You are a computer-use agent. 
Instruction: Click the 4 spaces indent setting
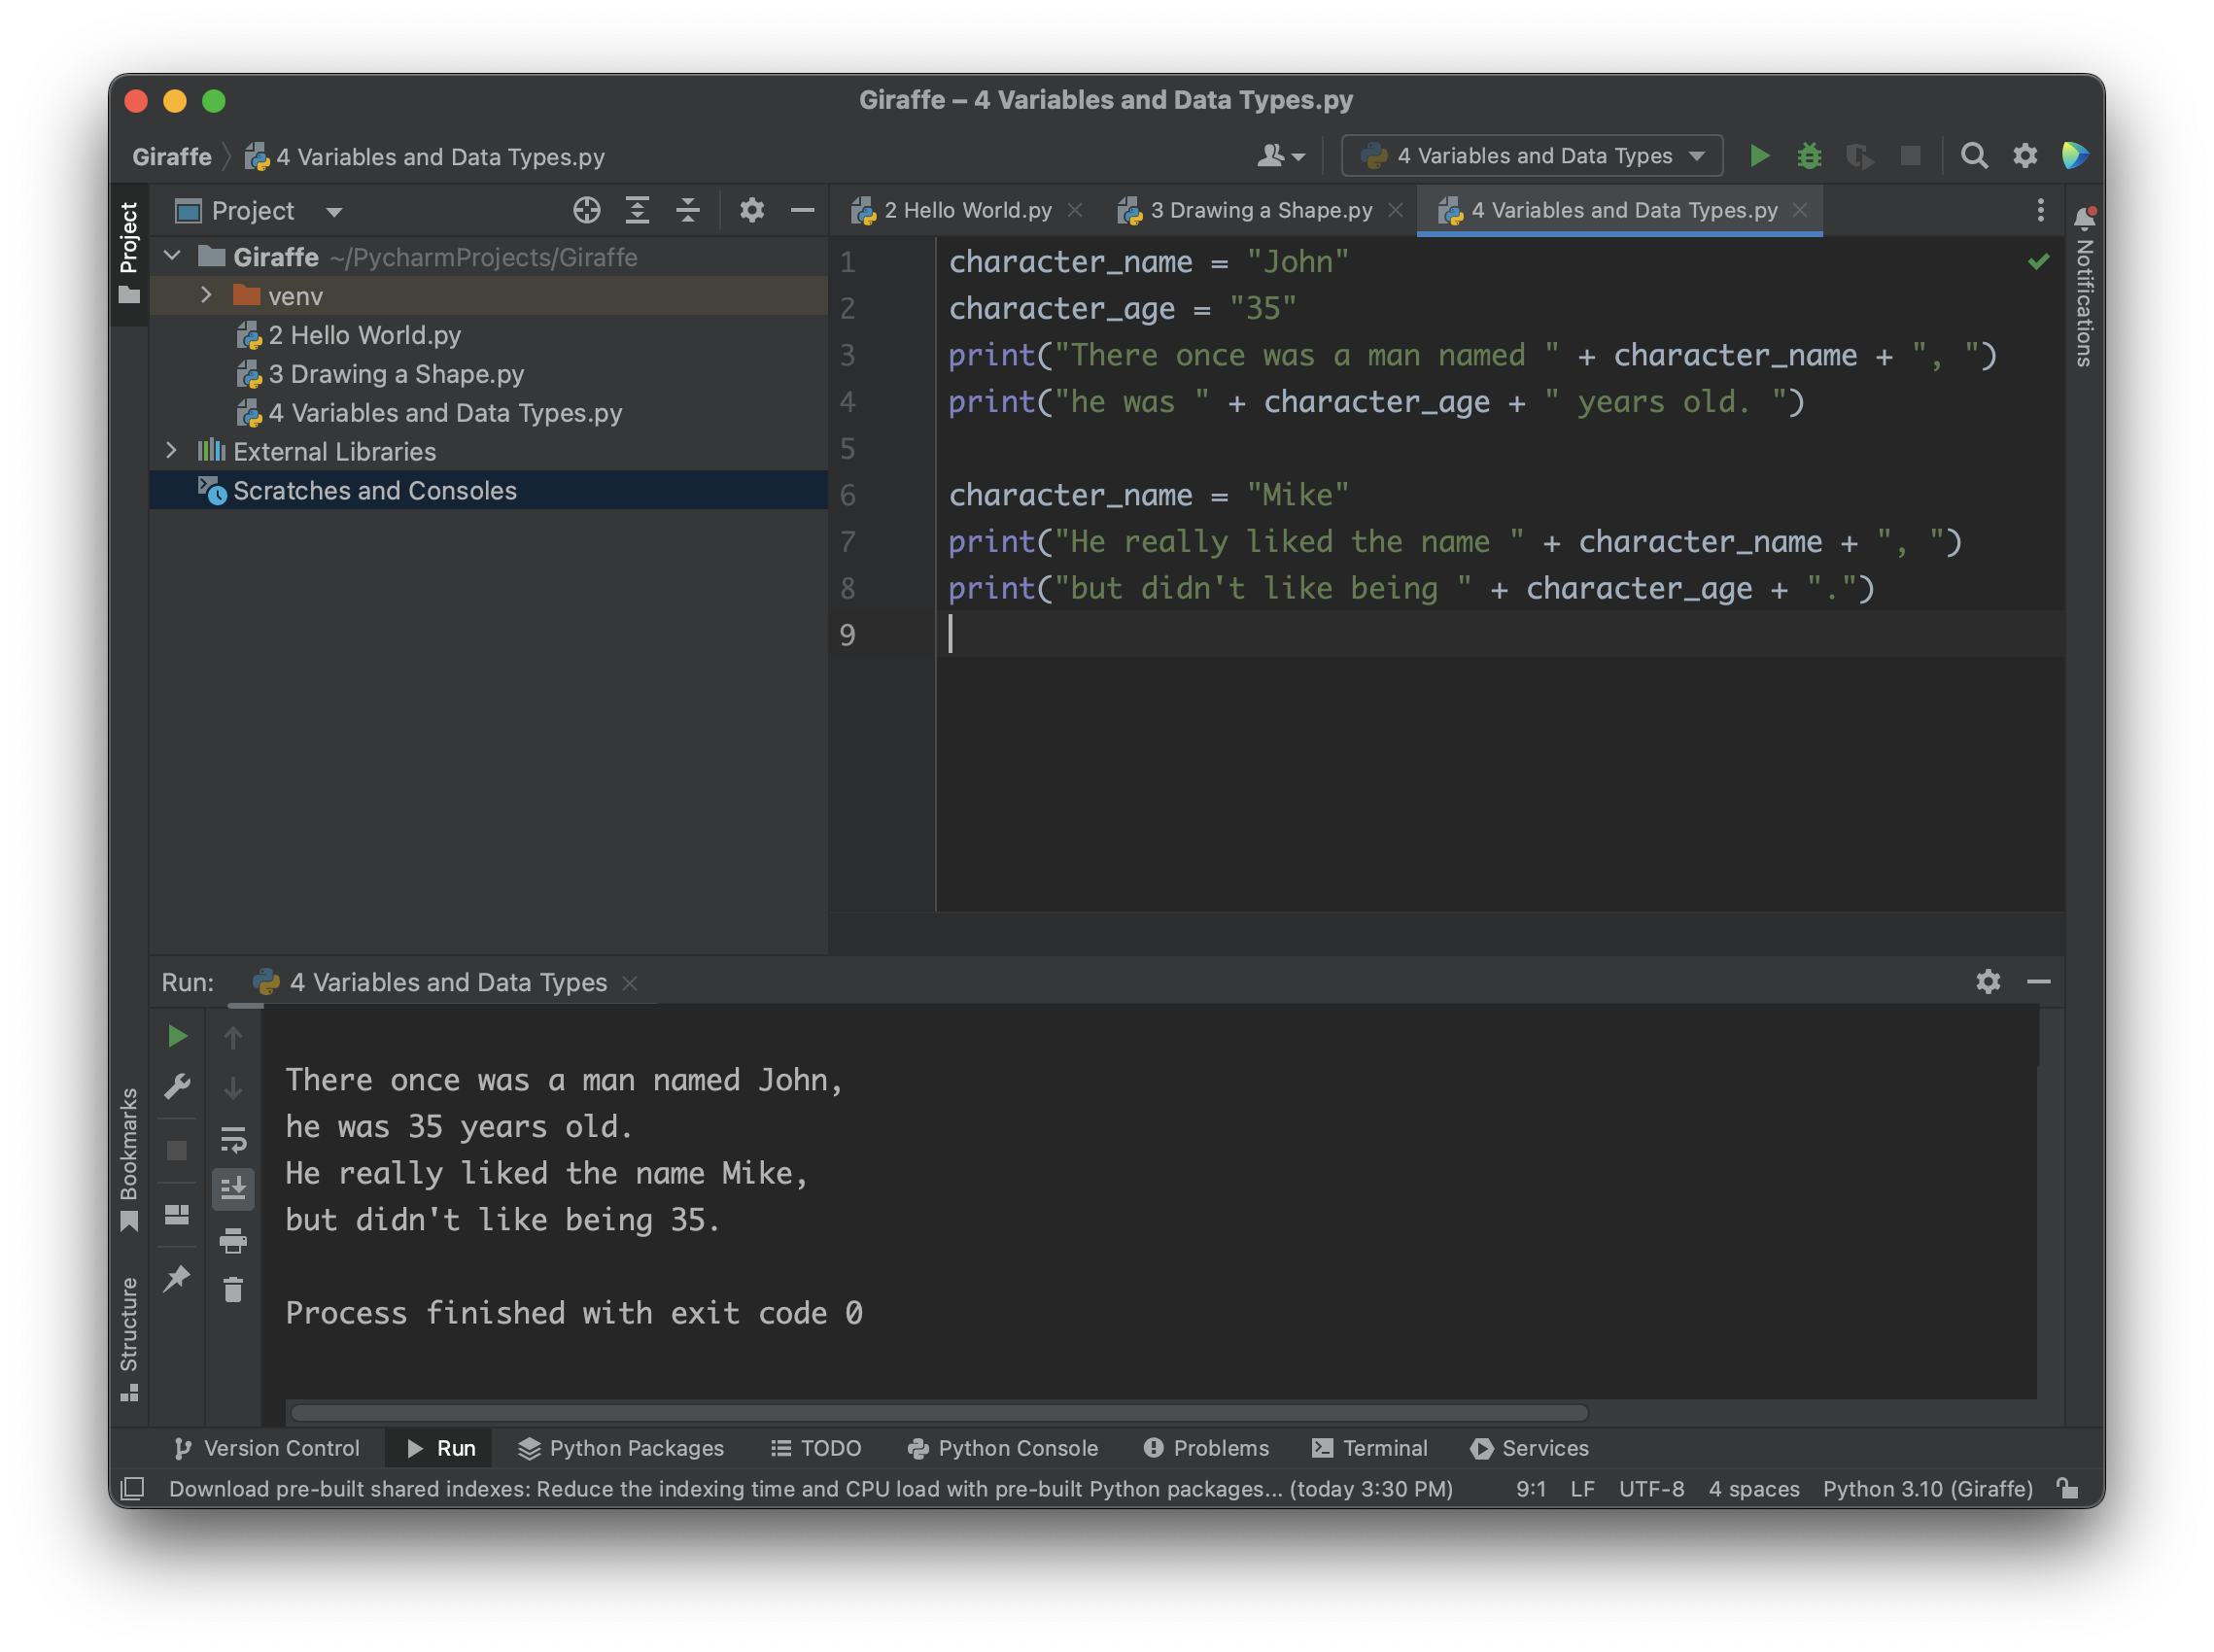pos(1753,1489)
